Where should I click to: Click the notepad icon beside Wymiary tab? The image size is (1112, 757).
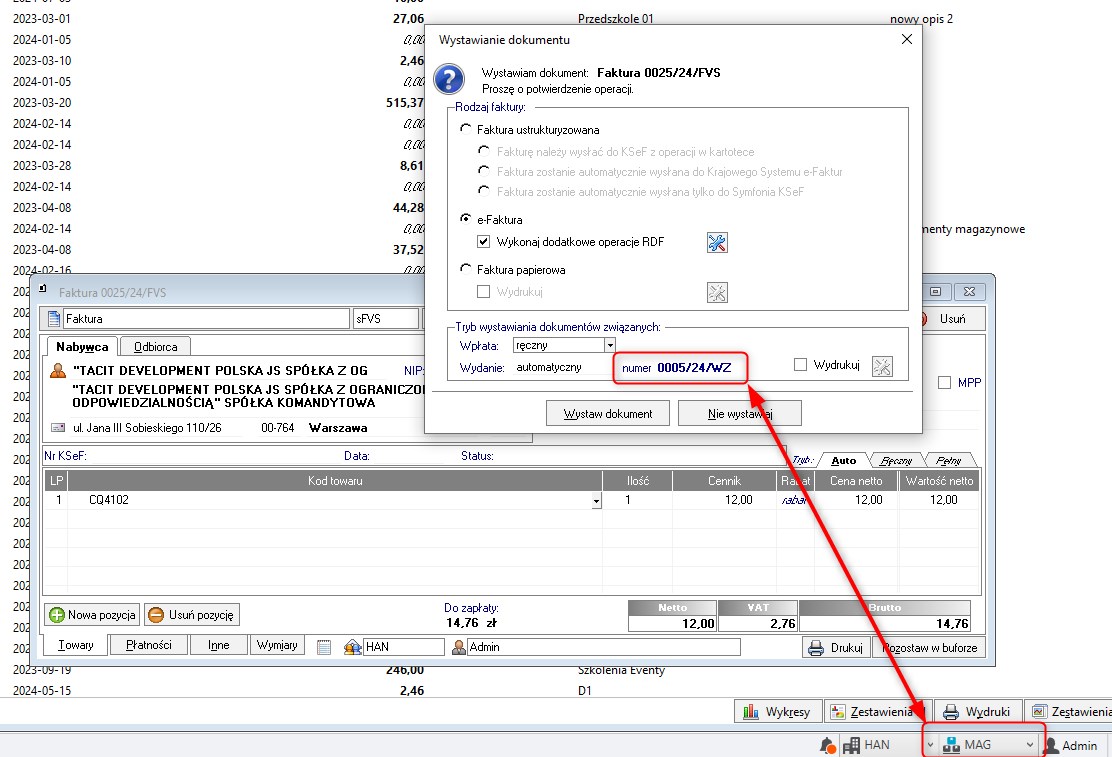[323, 647]
